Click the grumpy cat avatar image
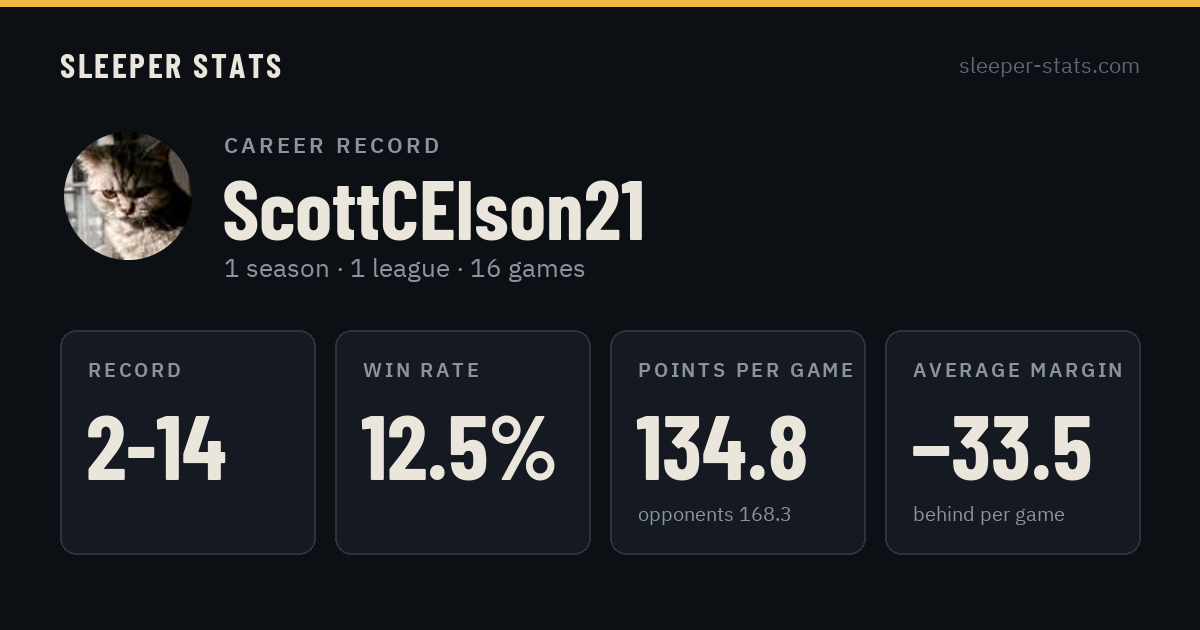Screen dimensions: 1200x630 pos(128,196)
